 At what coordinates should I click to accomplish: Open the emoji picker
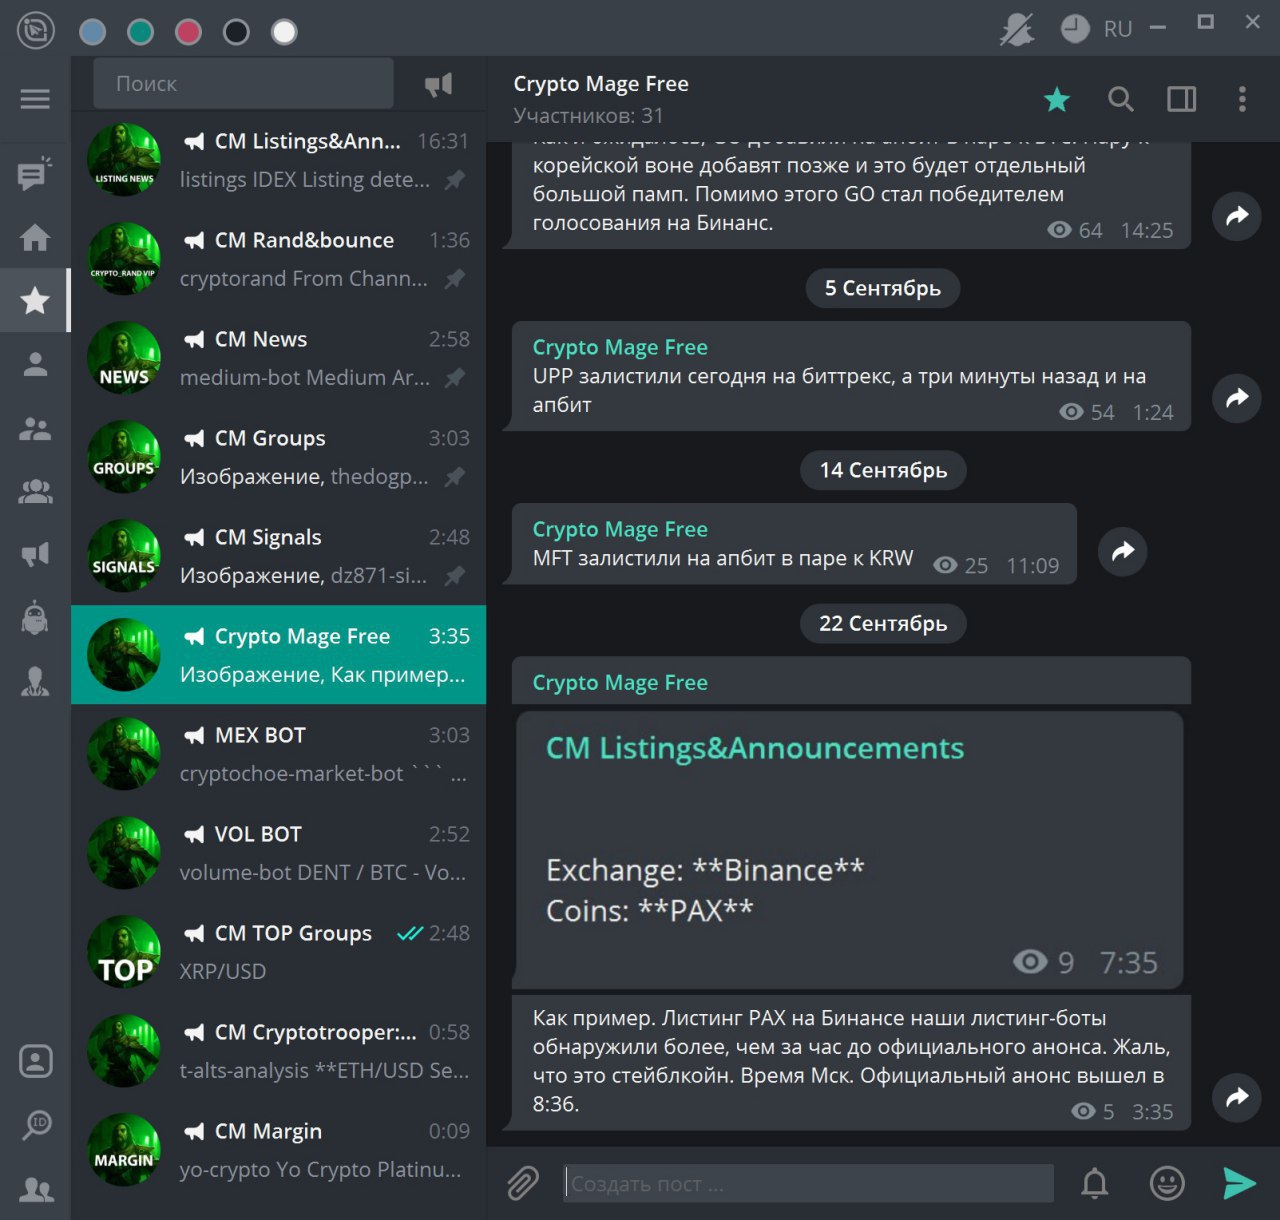pos(1167,1183)
